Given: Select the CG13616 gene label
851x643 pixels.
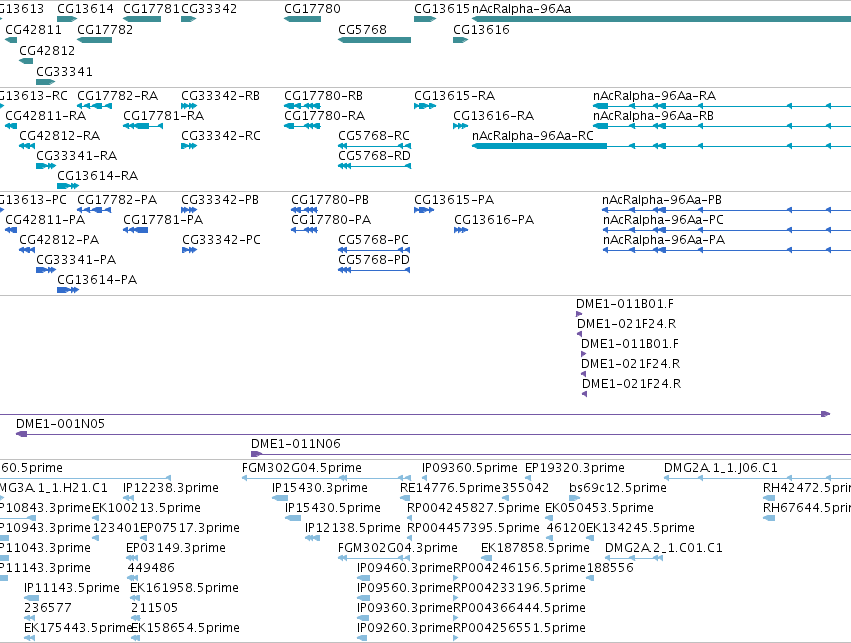Looking at the screenshot, I should tap(481, 29).
